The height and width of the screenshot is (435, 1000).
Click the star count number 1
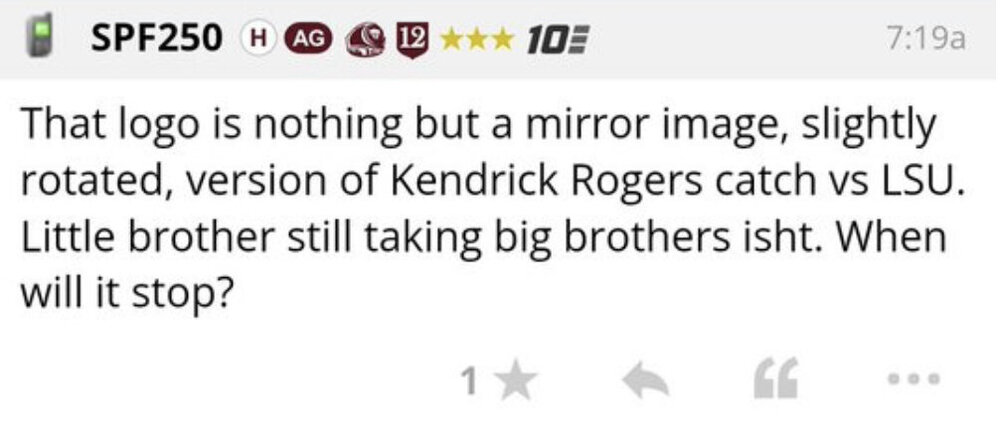(467, 380)
